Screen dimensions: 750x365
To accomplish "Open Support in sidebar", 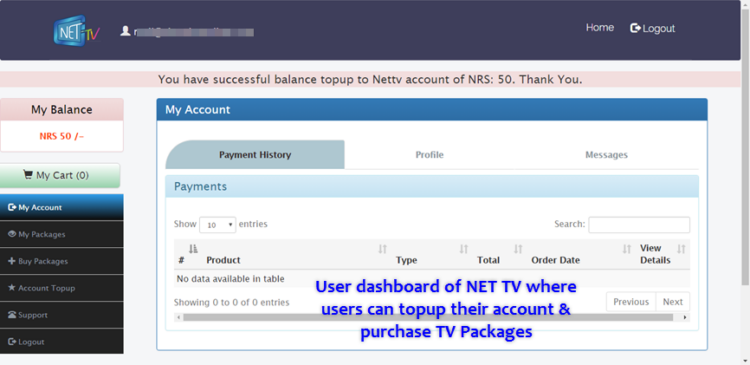I will pos(62,315).
